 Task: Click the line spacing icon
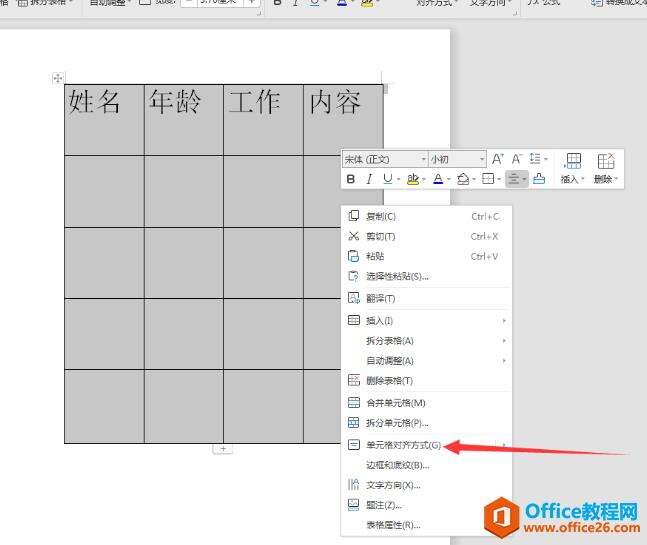pyautogui.click(x=538, y=159)
